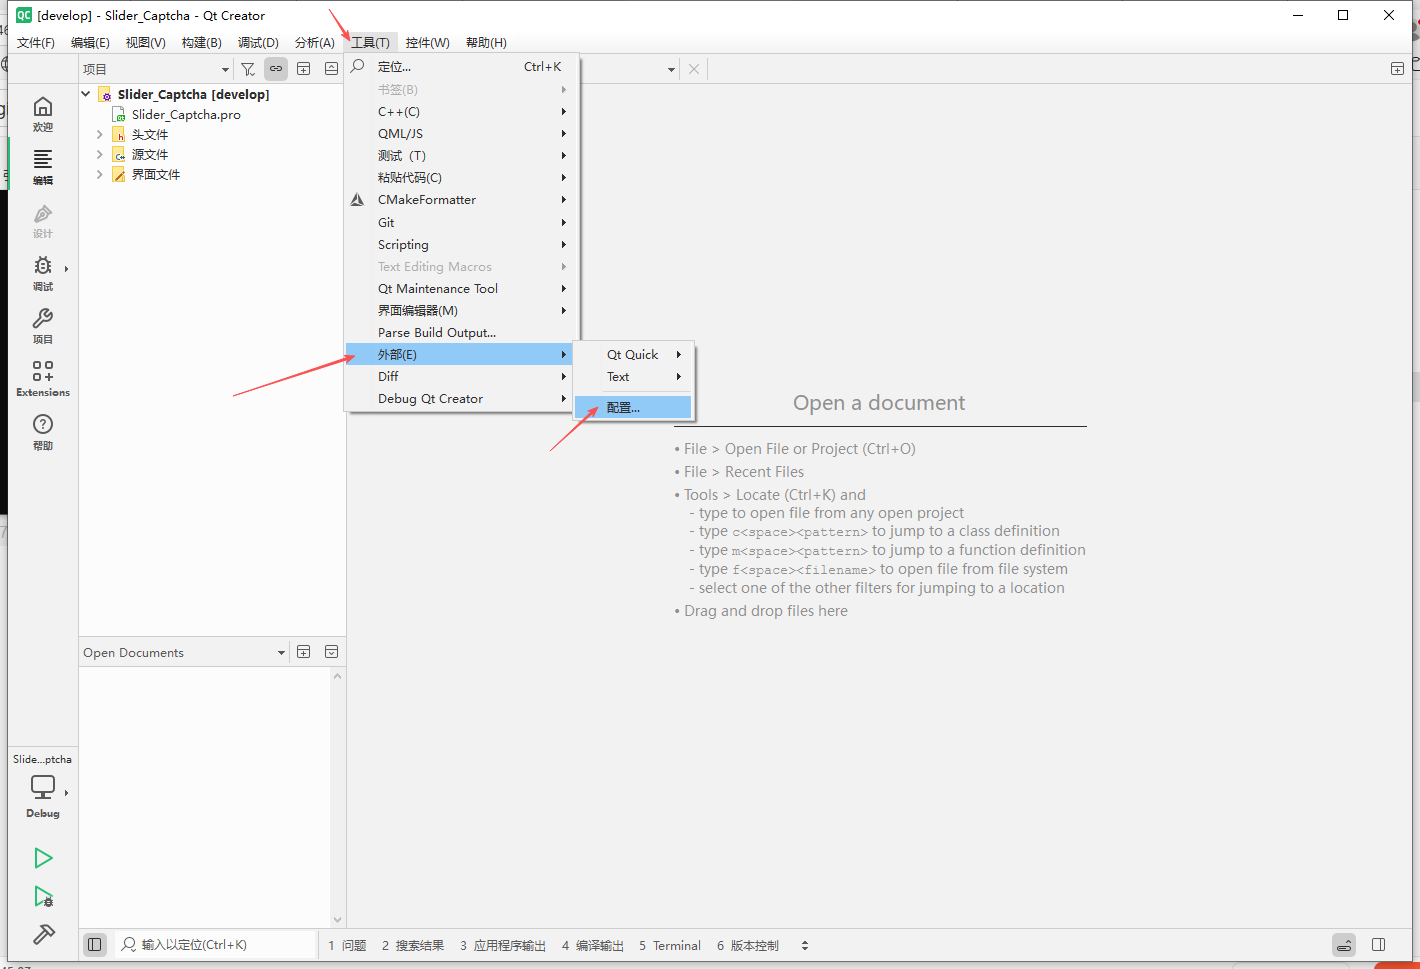The image size is (1420, 969).
Task: Split the editor view at top right
Action: (x=1397, y=69)
